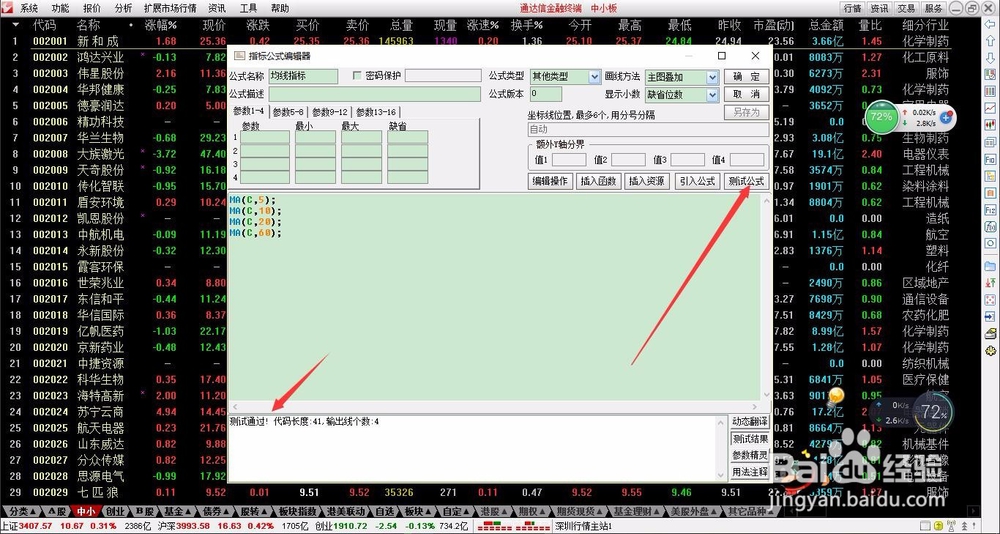
Task: Expand the 债券▲ bottom tab
Action: pyautogui.click(x=215, y=511)
